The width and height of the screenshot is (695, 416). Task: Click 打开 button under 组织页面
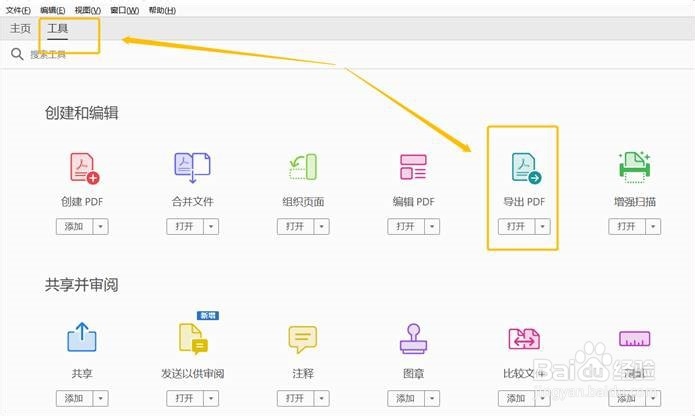pos(295,226)
